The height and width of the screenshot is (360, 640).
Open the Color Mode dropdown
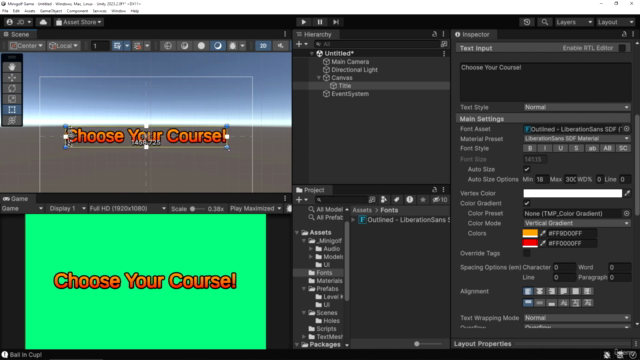click(x=577, y=223)
